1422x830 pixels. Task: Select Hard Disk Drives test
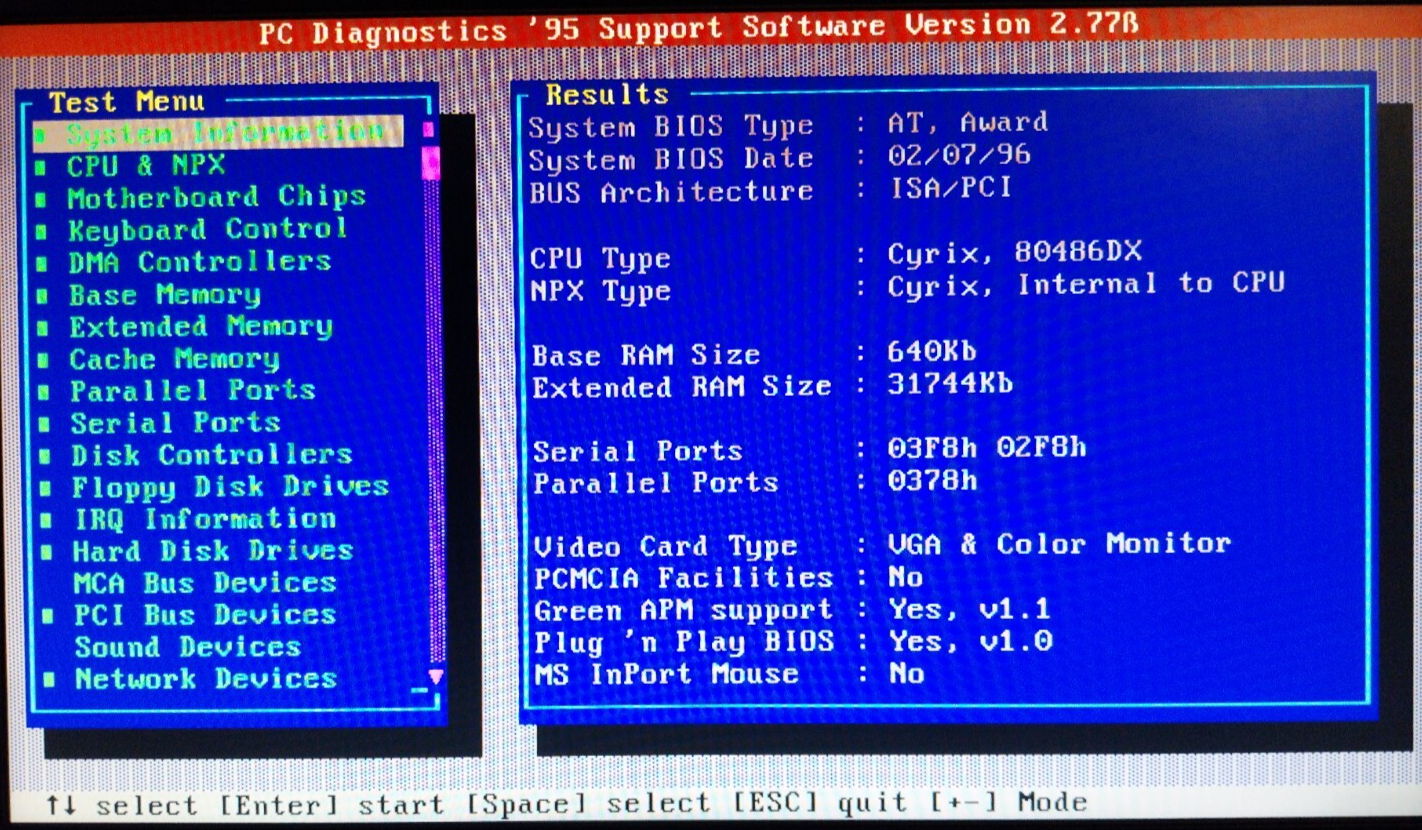[x=212, y=551]
